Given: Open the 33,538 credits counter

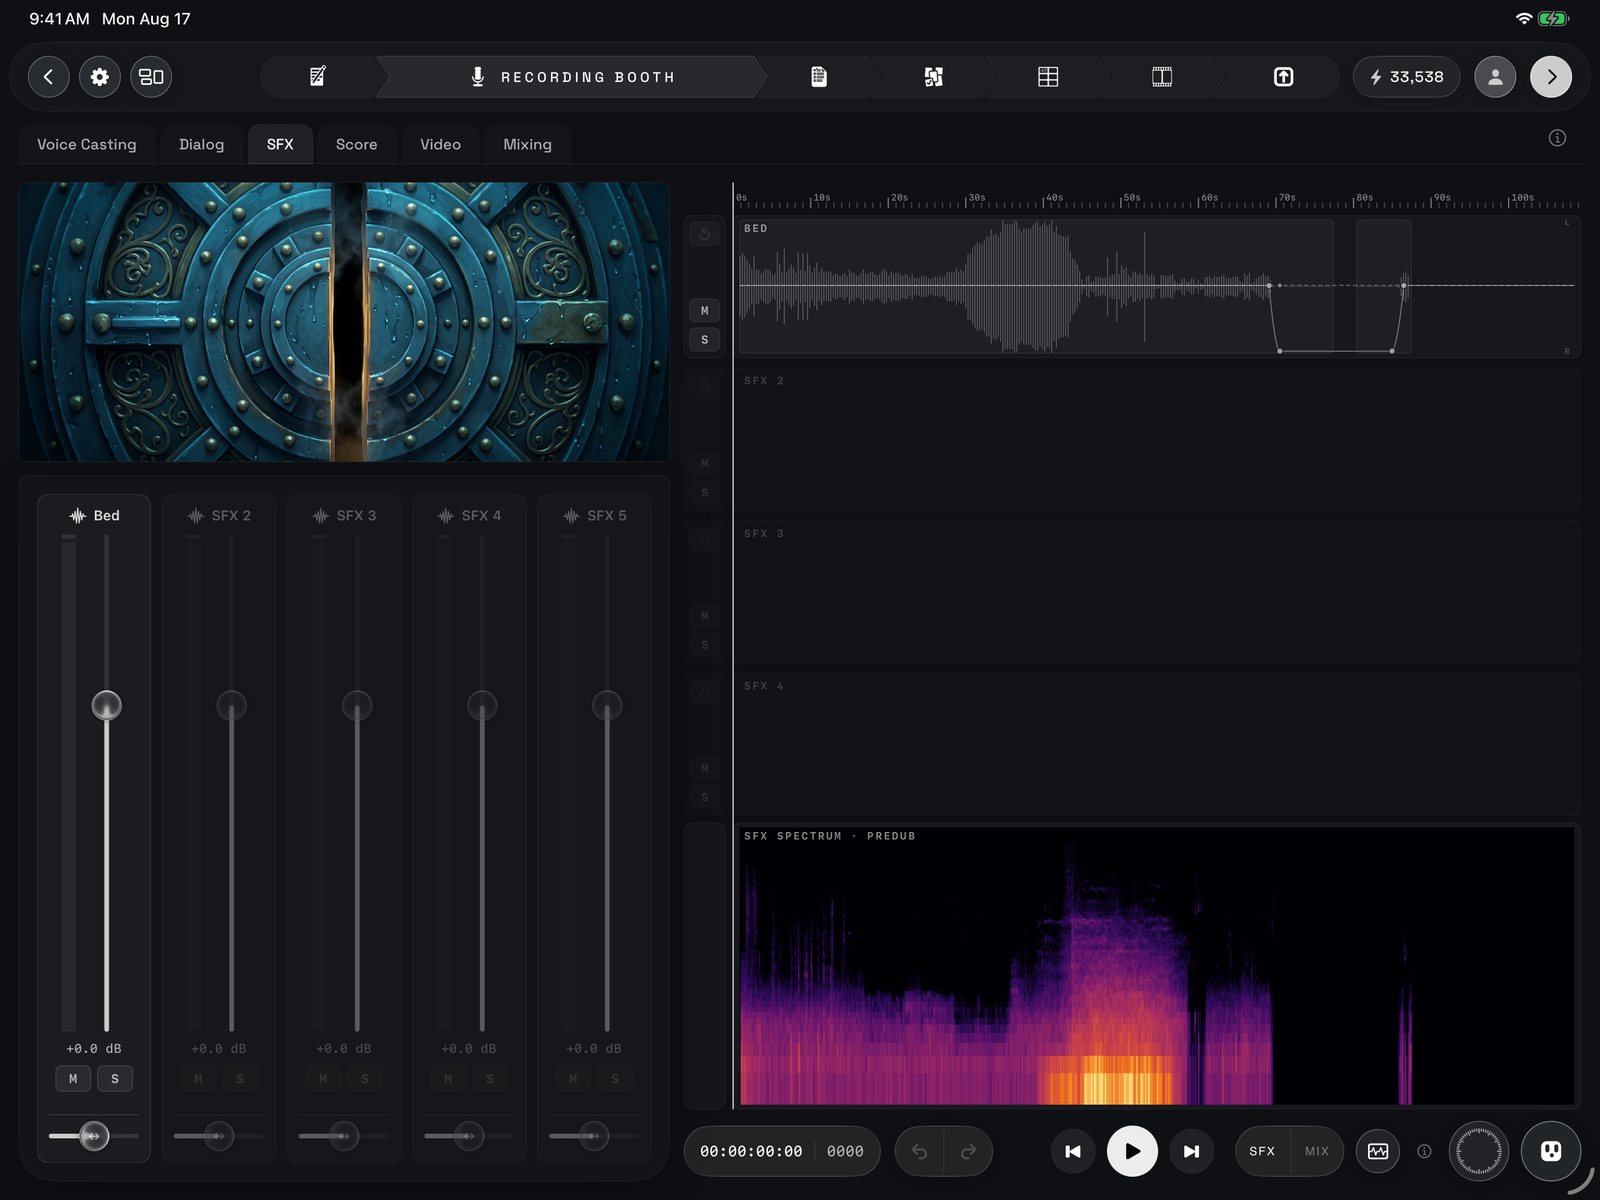Looking at the screenshot, I should pyautogui.click(x=1406, y=77).
